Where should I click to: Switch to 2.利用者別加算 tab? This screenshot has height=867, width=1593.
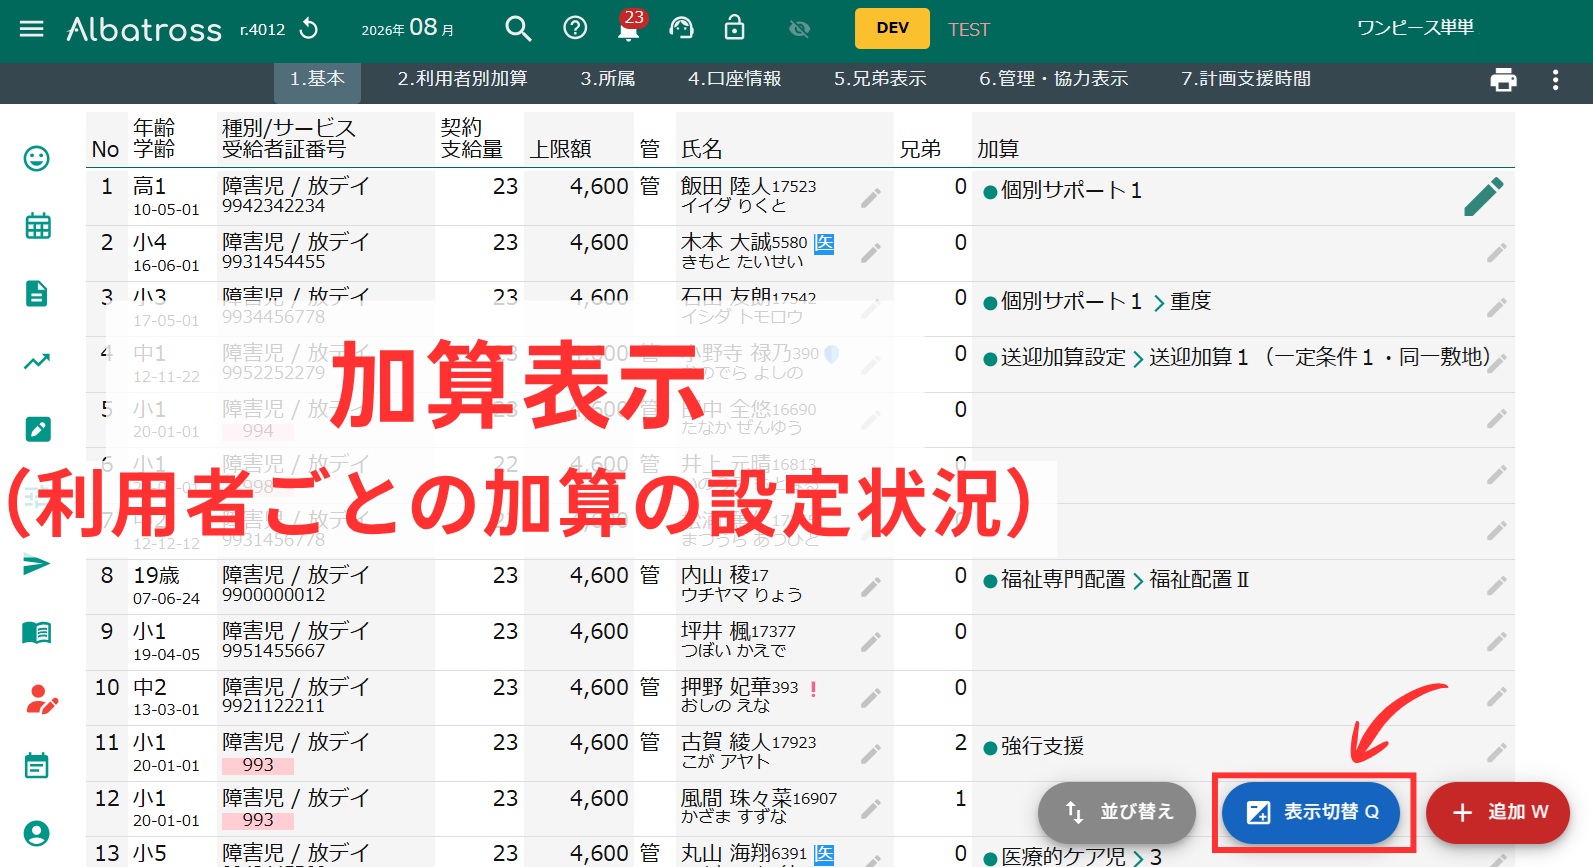[462, 79]
